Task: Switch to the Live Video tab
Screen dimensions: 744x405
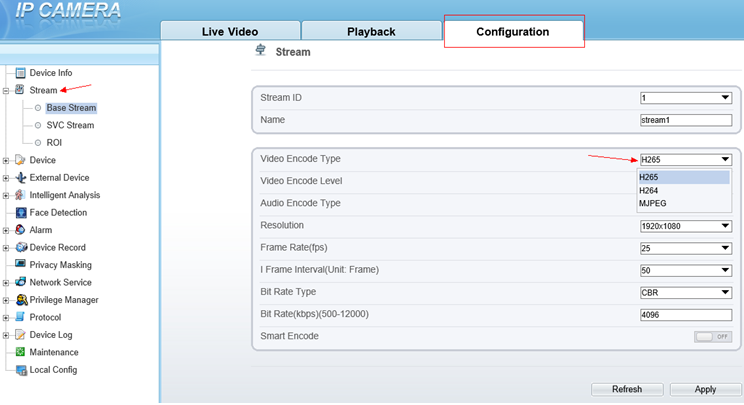Action: pos(229,32)
